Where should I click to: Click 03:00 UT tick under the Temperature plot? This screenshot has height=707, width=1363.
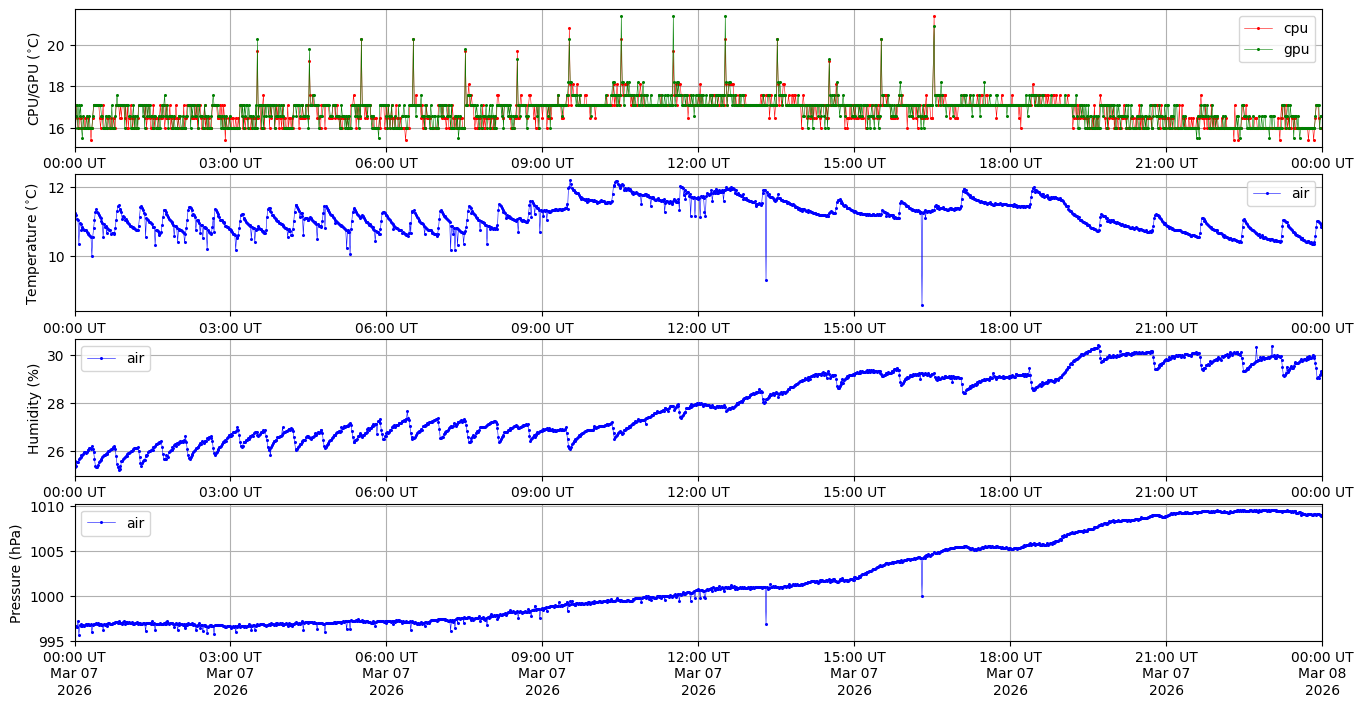pos(230,328)
